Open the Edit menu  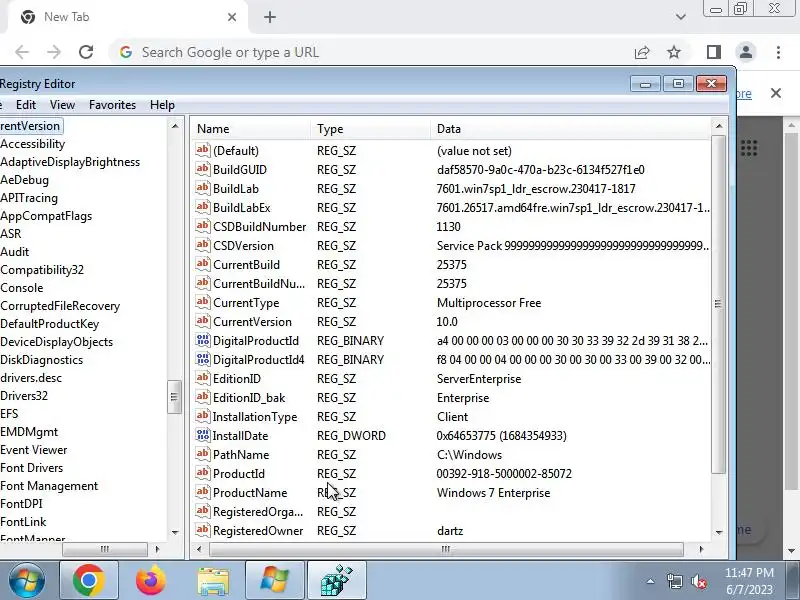(x=26, y=105)
